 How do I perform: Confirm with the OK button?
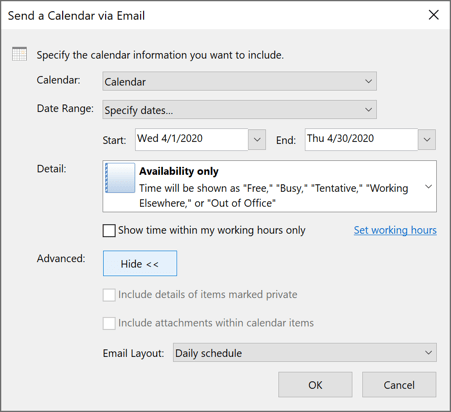pyautogui.click(x=315, y=385)
